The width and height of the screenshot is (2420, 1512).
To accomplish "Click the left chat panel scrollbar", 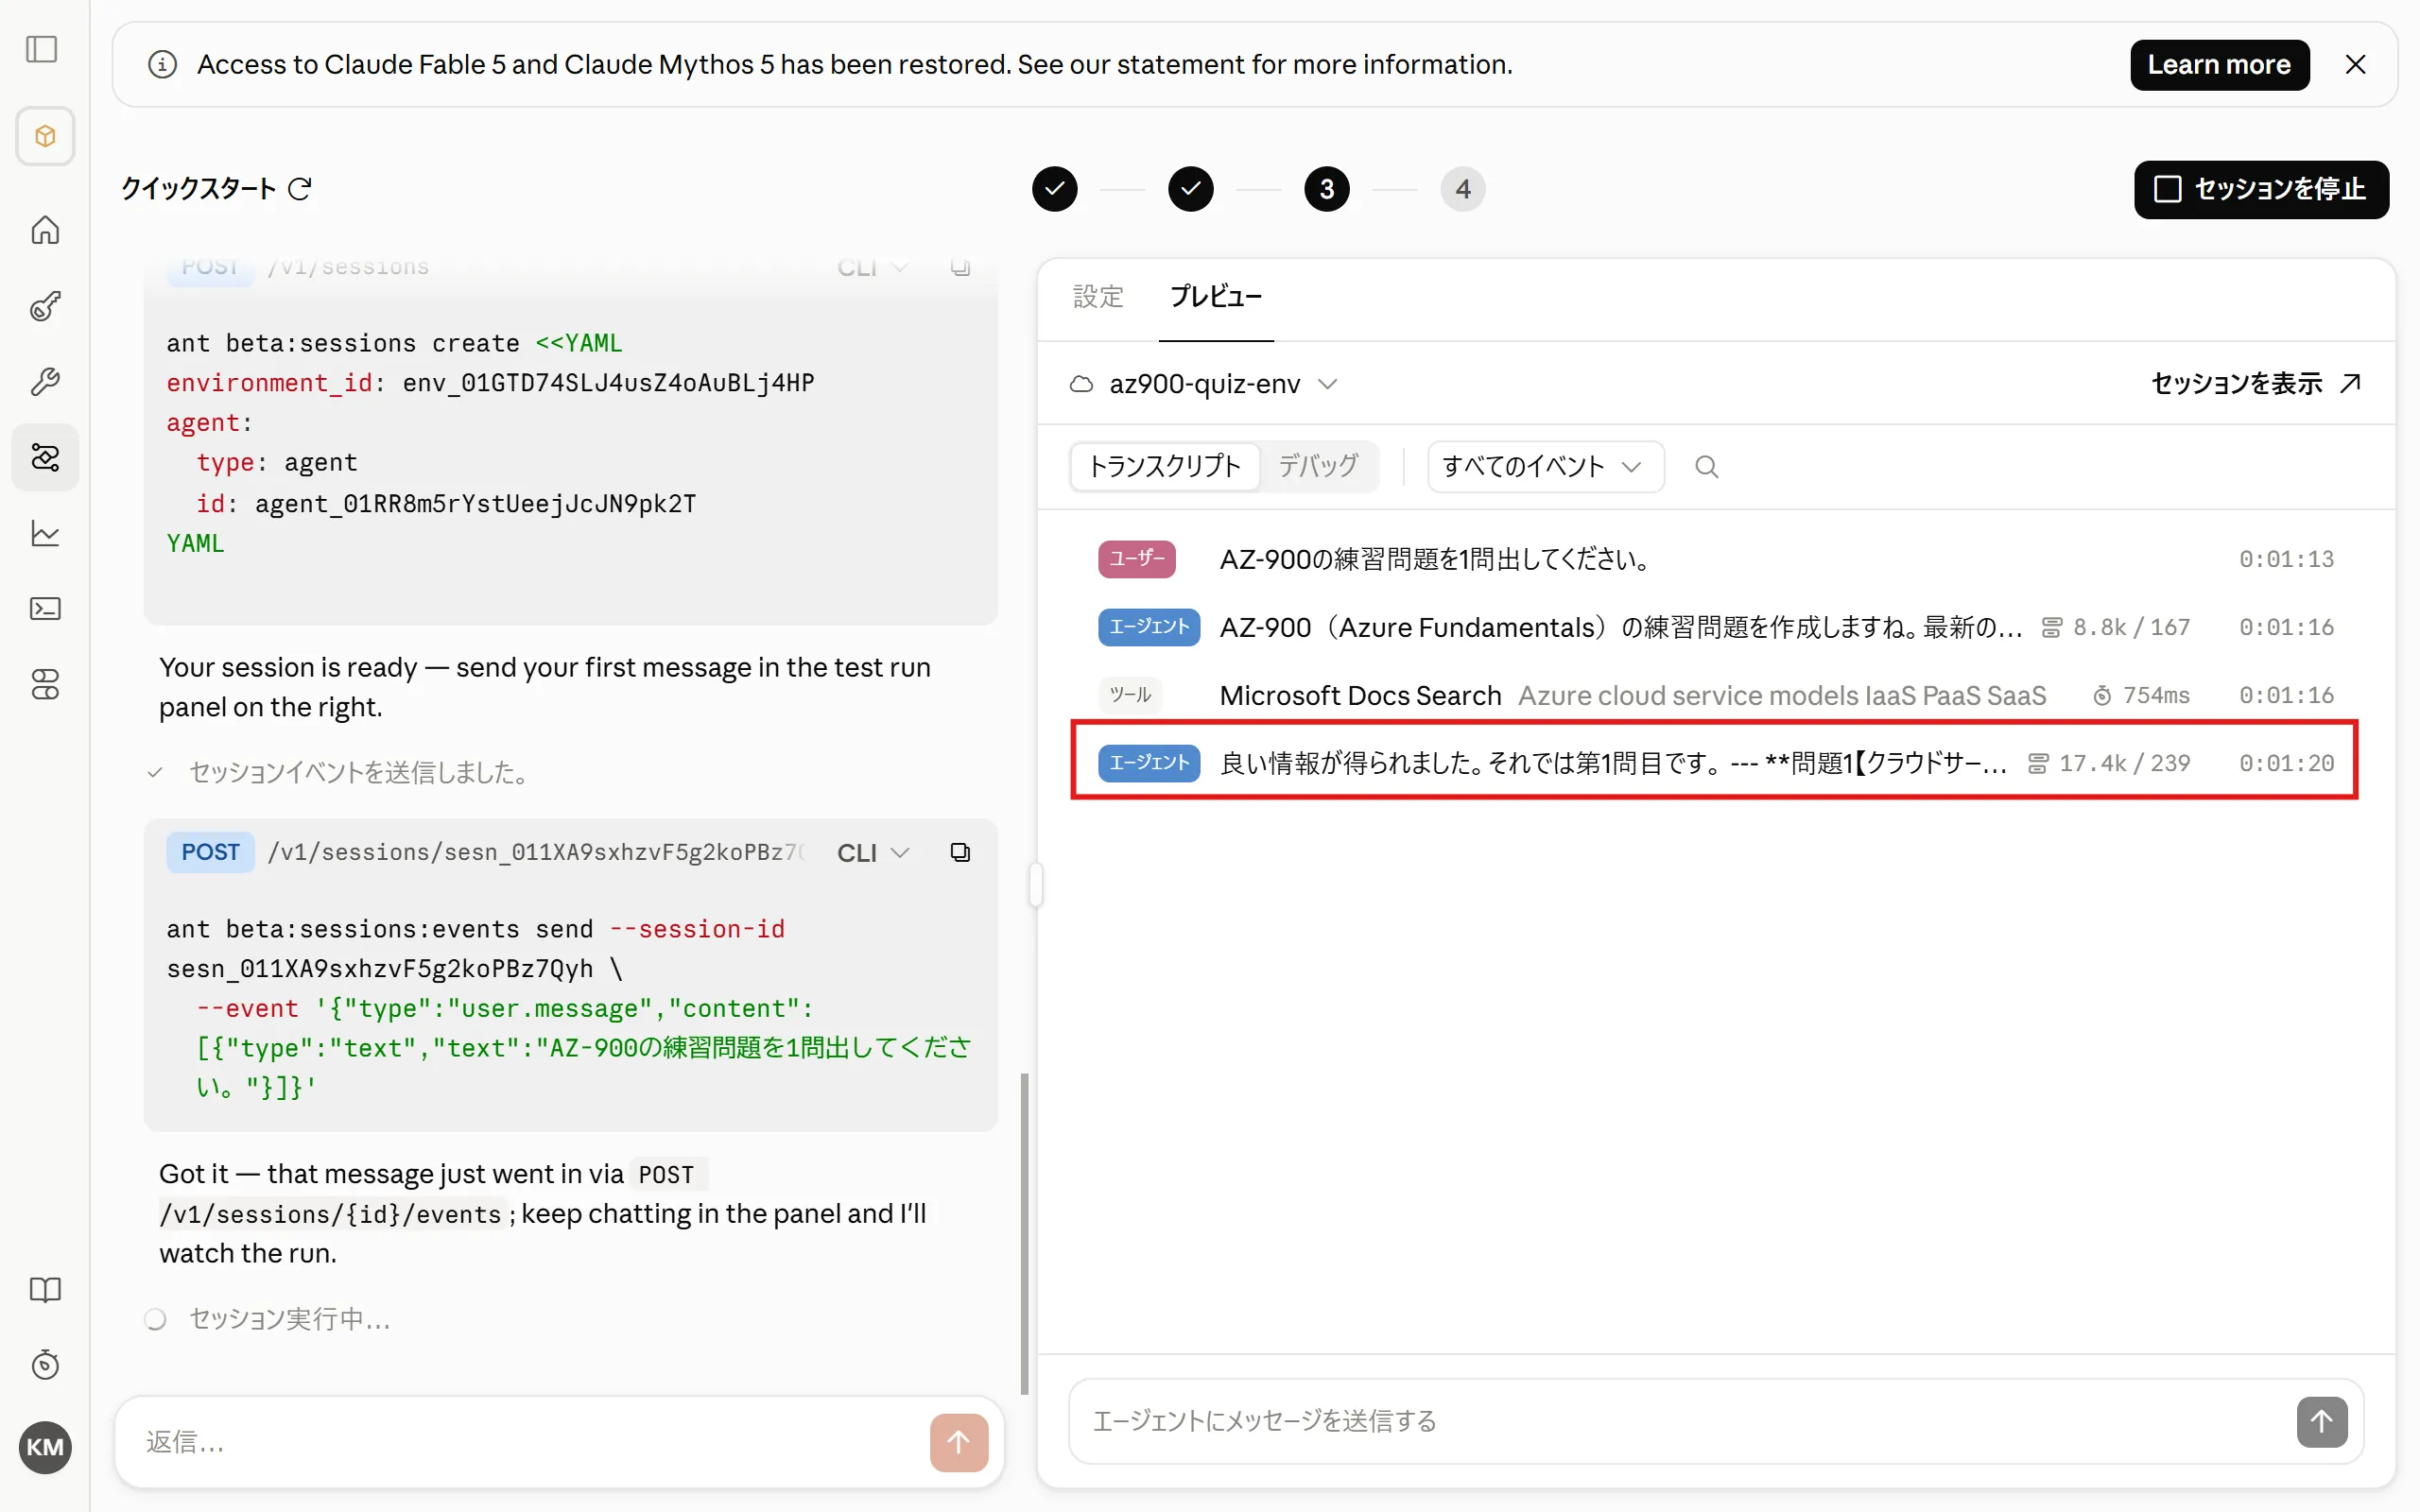I will pos(1024,1233).
